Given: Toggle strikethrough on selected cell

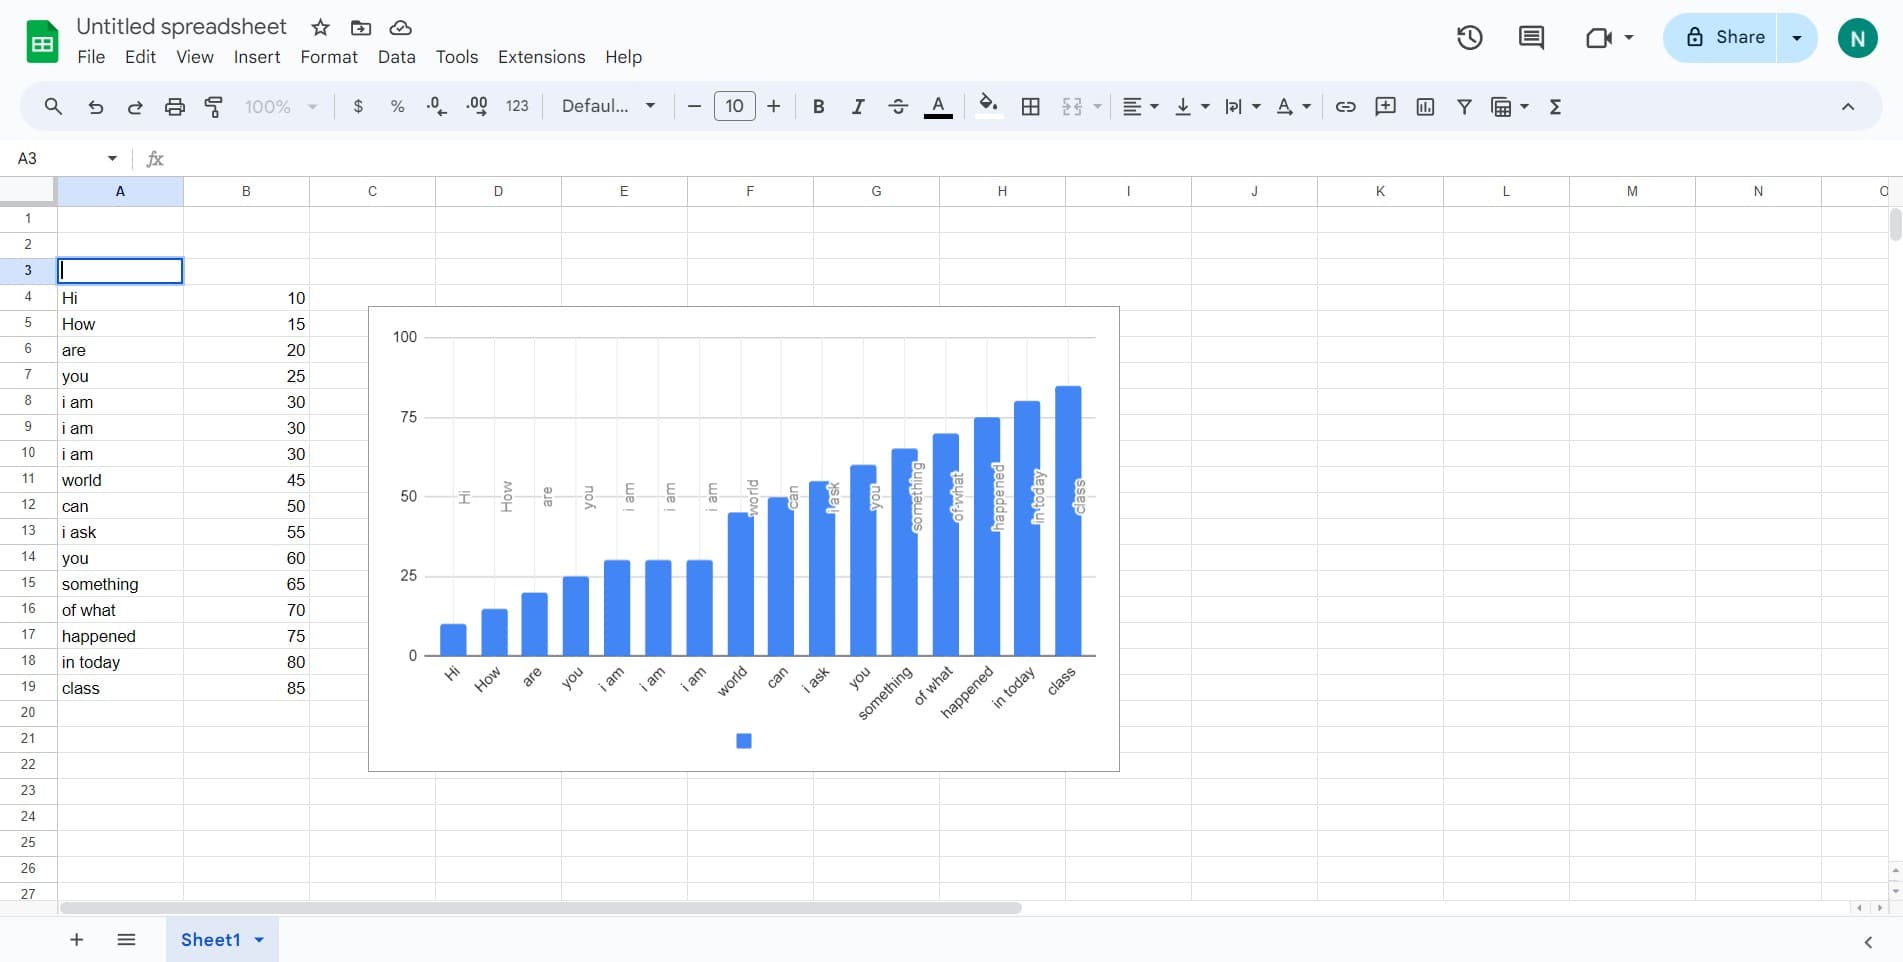Looking at the screenshot, I should pyautogui.click(x=898, y=106).
